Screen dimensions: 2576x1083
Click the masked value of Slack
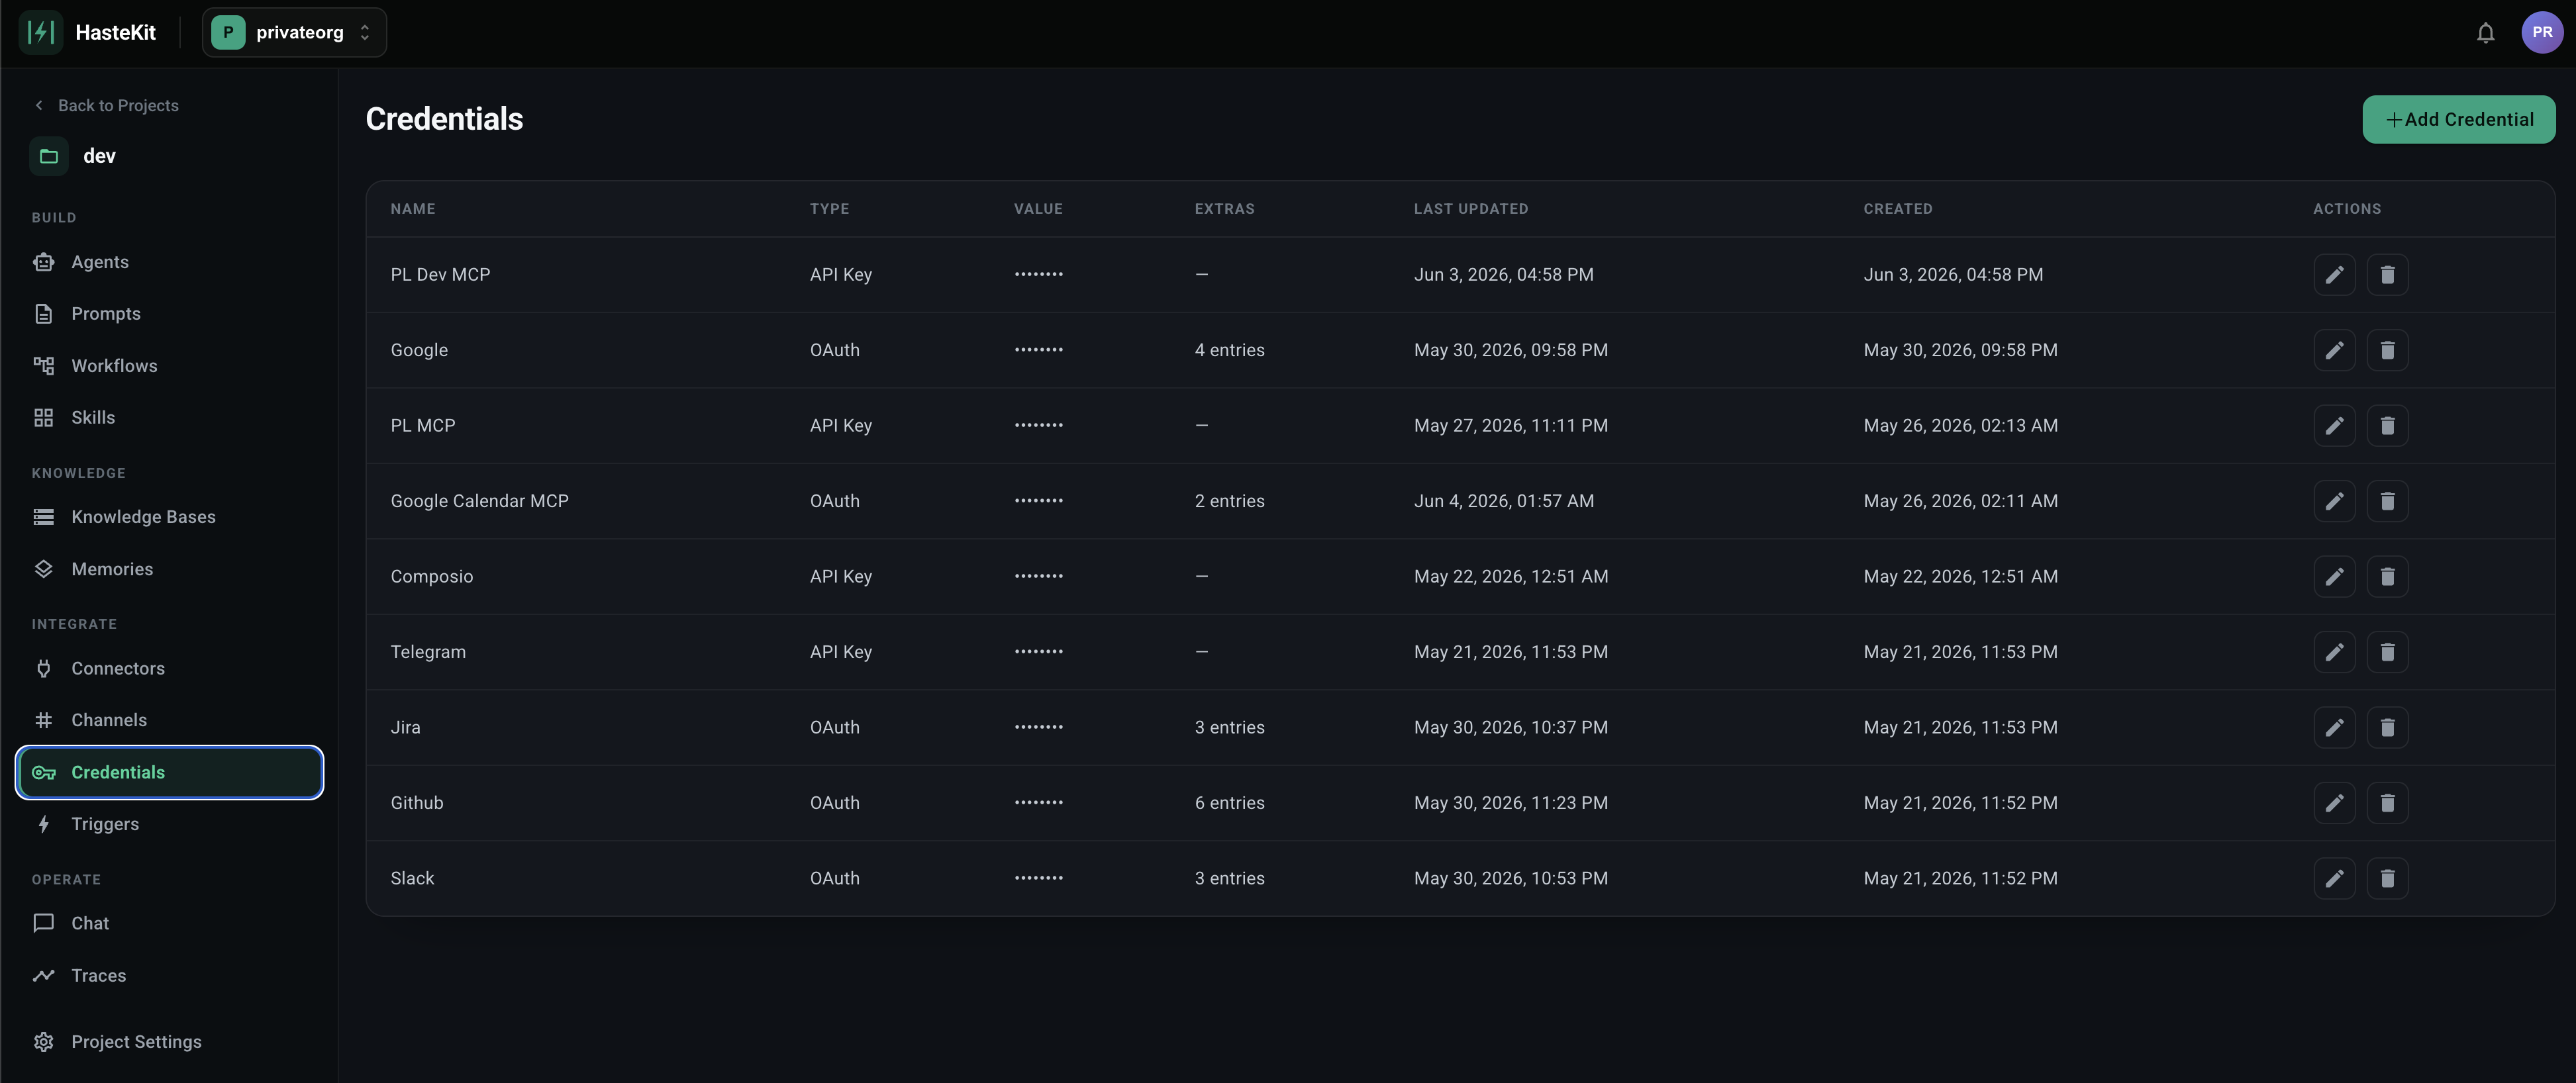[x=1038, y=878]
